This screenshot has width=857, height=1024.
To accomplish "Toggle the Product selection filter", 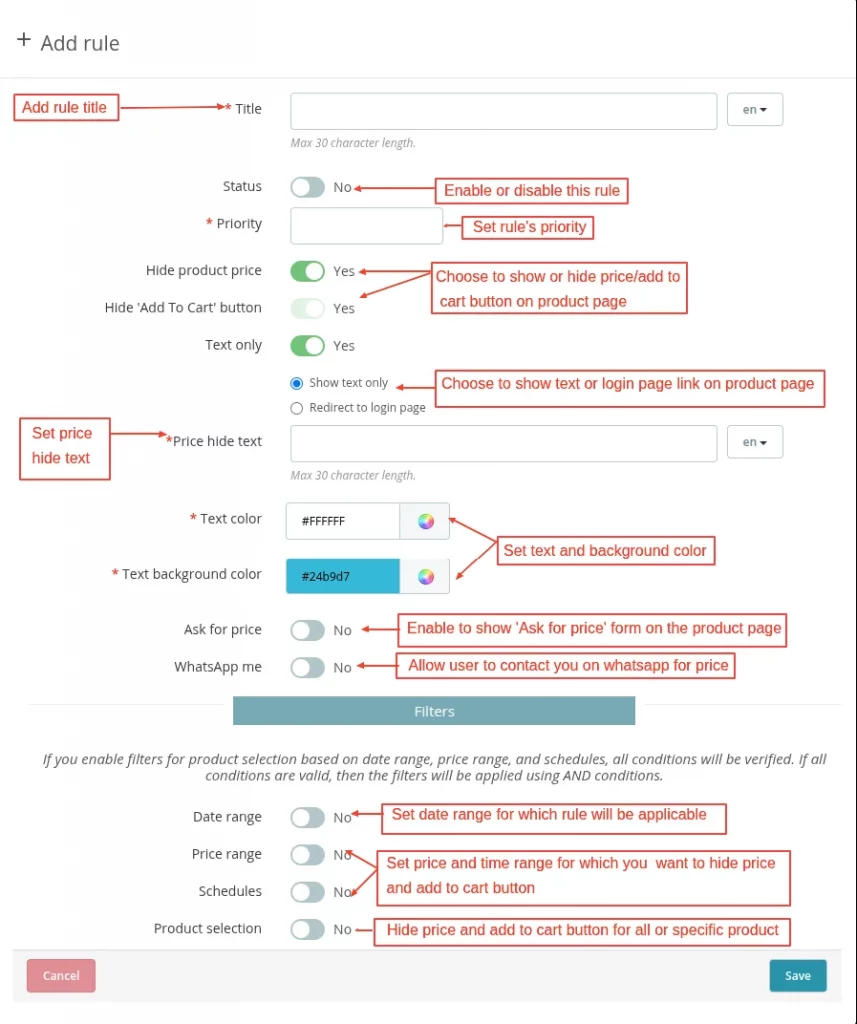I will (x=308, y=929).
